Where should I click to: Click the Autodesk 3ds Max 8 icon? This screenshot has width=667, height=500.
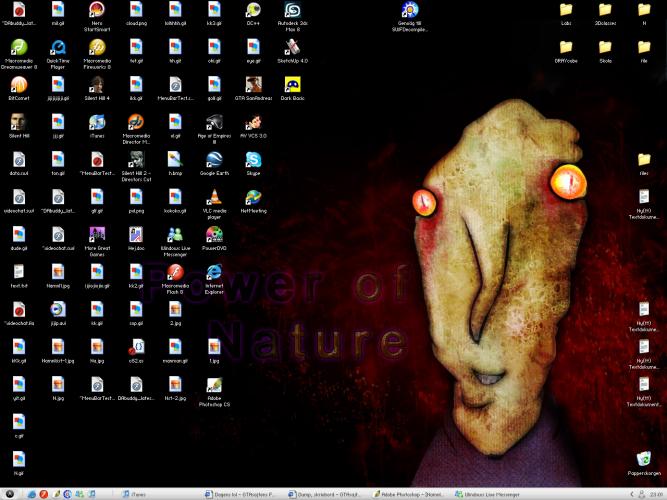point(292,10)
